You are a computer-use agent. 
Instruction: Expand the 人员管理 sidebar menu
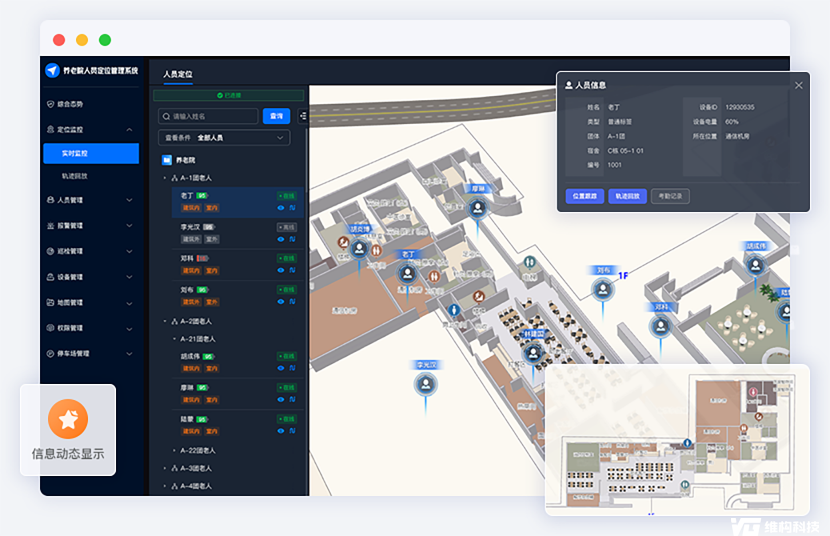(90, 200)
